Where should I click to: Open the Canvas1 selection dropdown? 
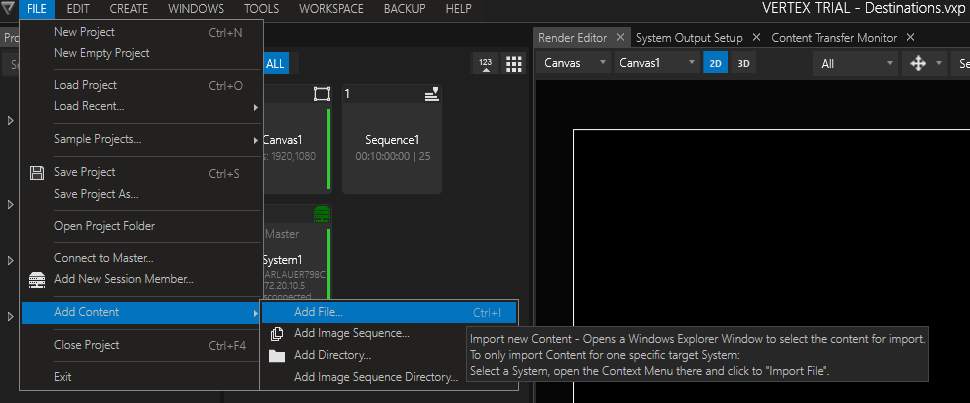tap(656, 64)
